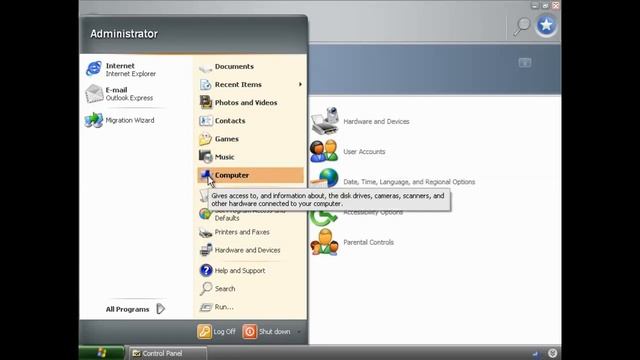
Task: Select Photos and Videos label
Action: pyautogui.click(x=246, y=103)
